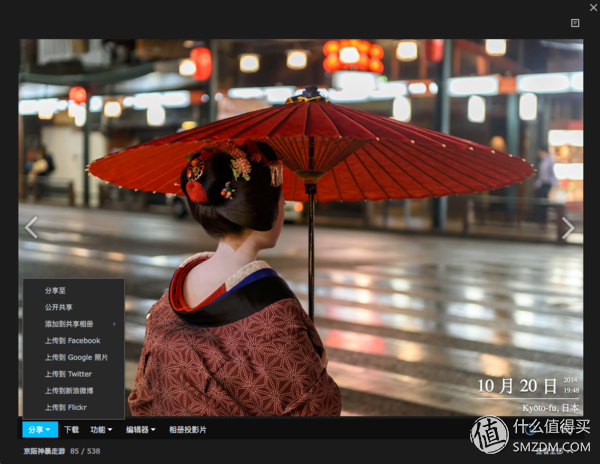Viewport: 600px width, 464px height.
Task: Start the 相册投影片 slideshow
Action: point(188,430)
